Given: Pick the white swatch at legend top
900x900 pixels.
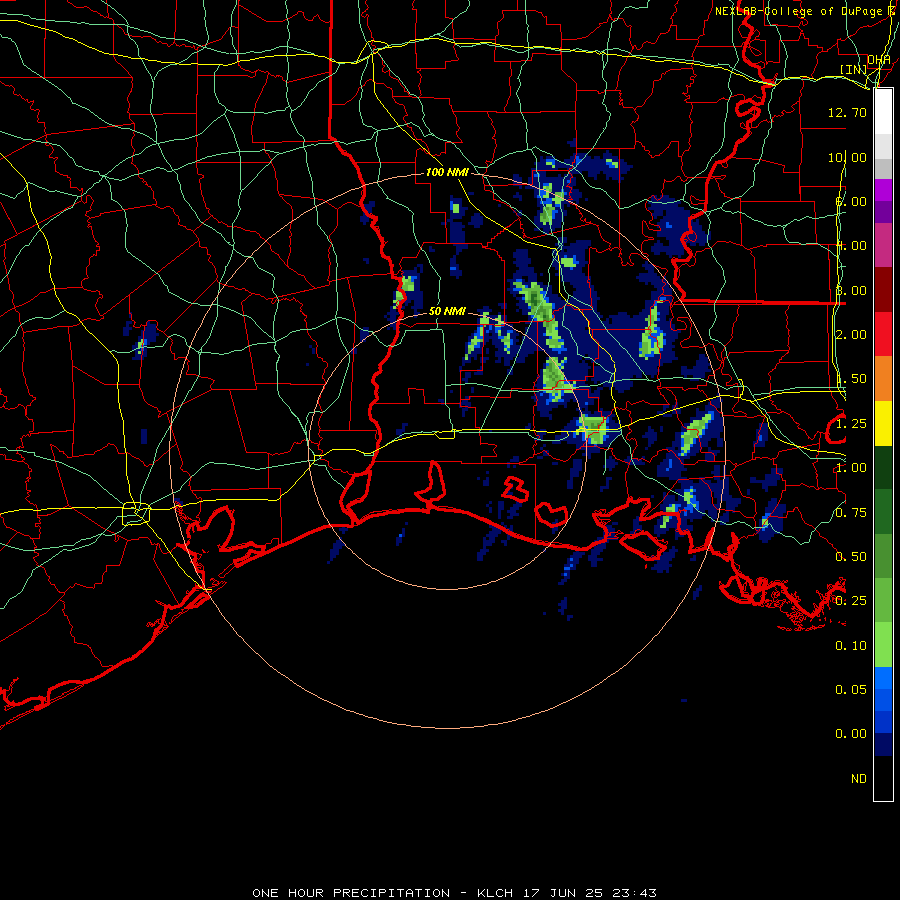Looking at the screenshot, I should 883,111.
